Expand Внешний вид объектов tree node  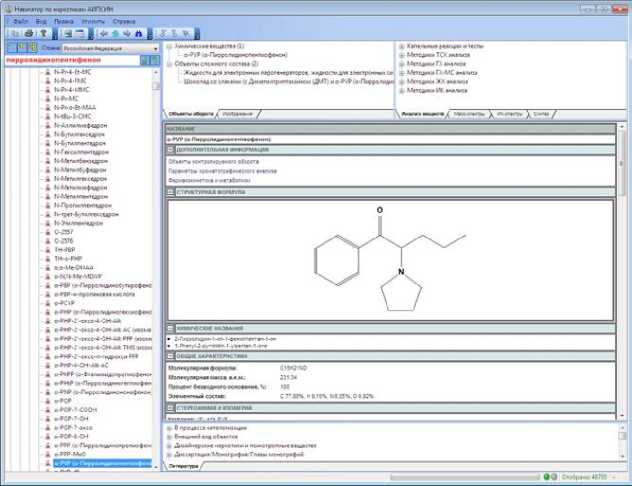[x=168, y=435]
